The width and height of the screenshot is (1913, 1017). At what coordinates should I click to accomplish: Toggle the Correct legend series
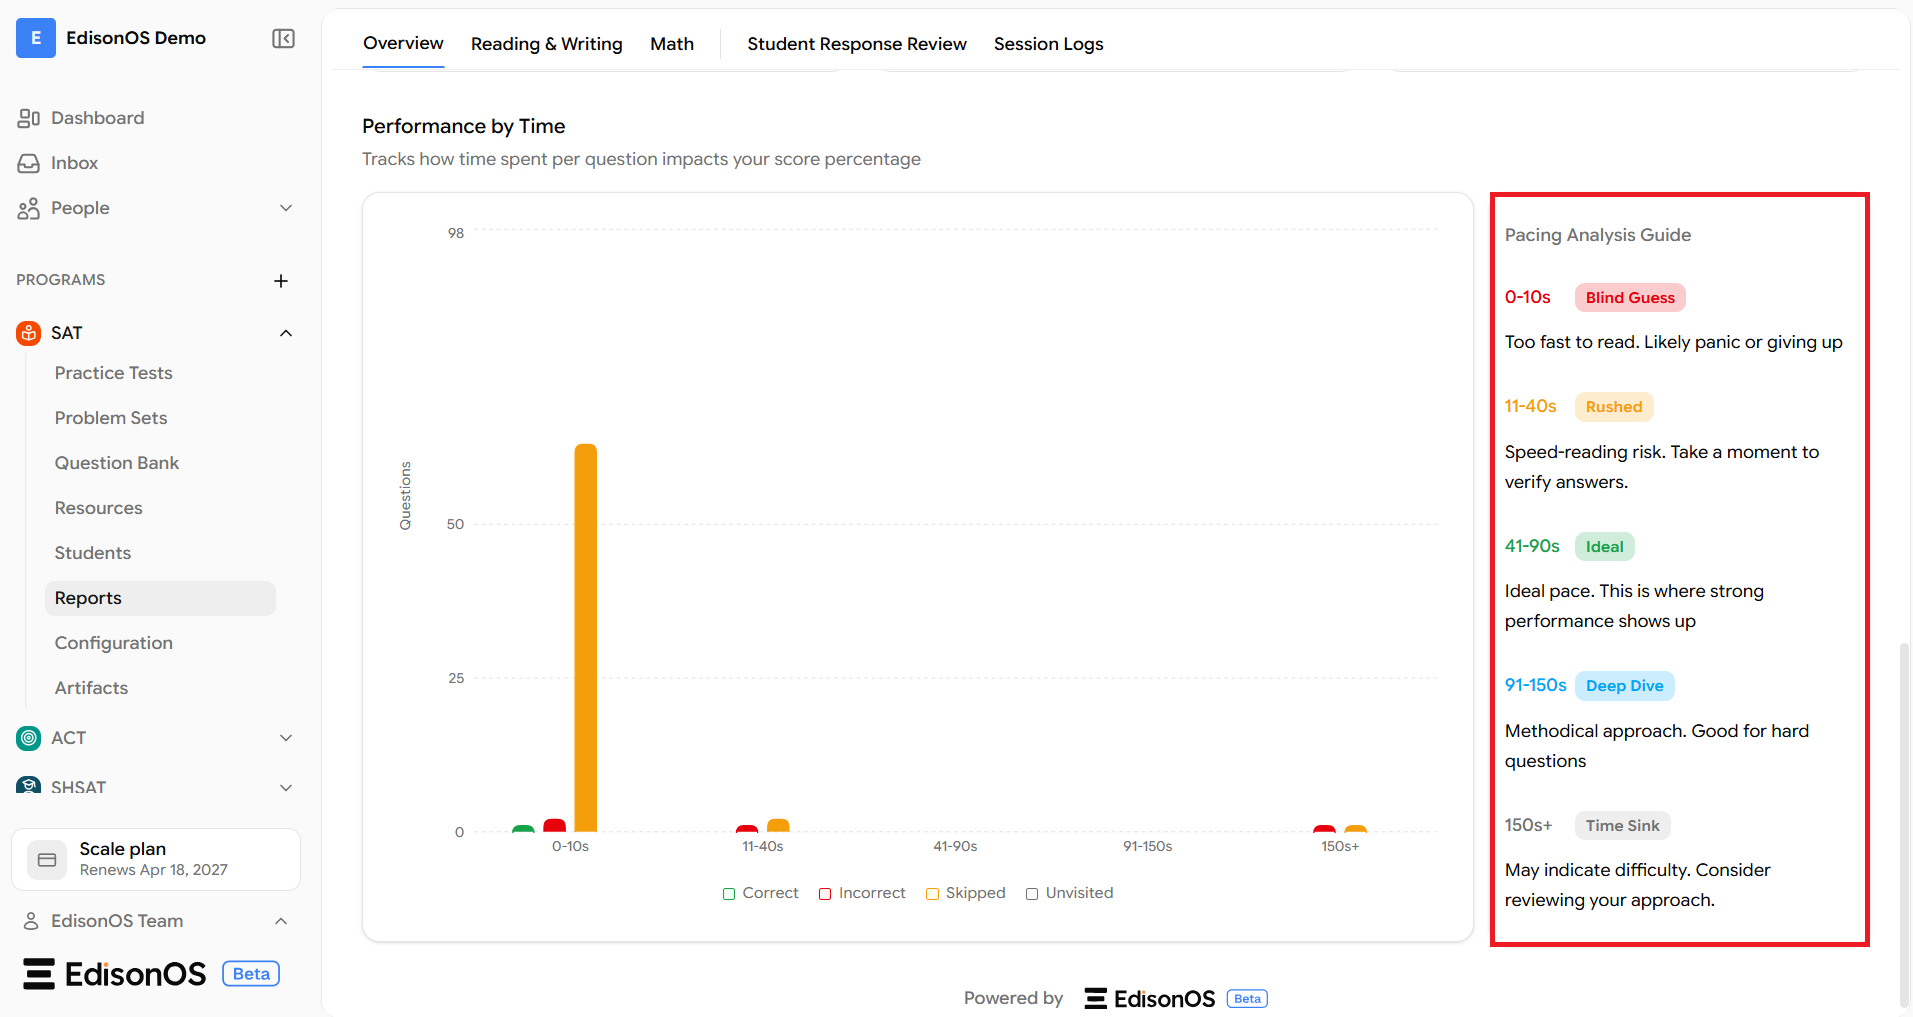(760, 893)
